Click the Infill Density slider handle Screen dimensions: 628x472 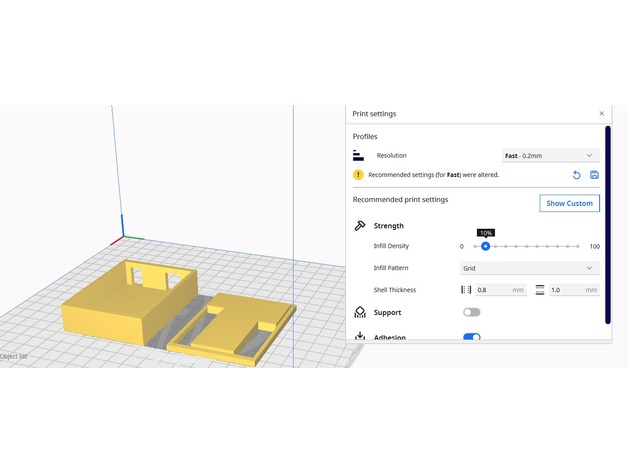click(485, 246)
